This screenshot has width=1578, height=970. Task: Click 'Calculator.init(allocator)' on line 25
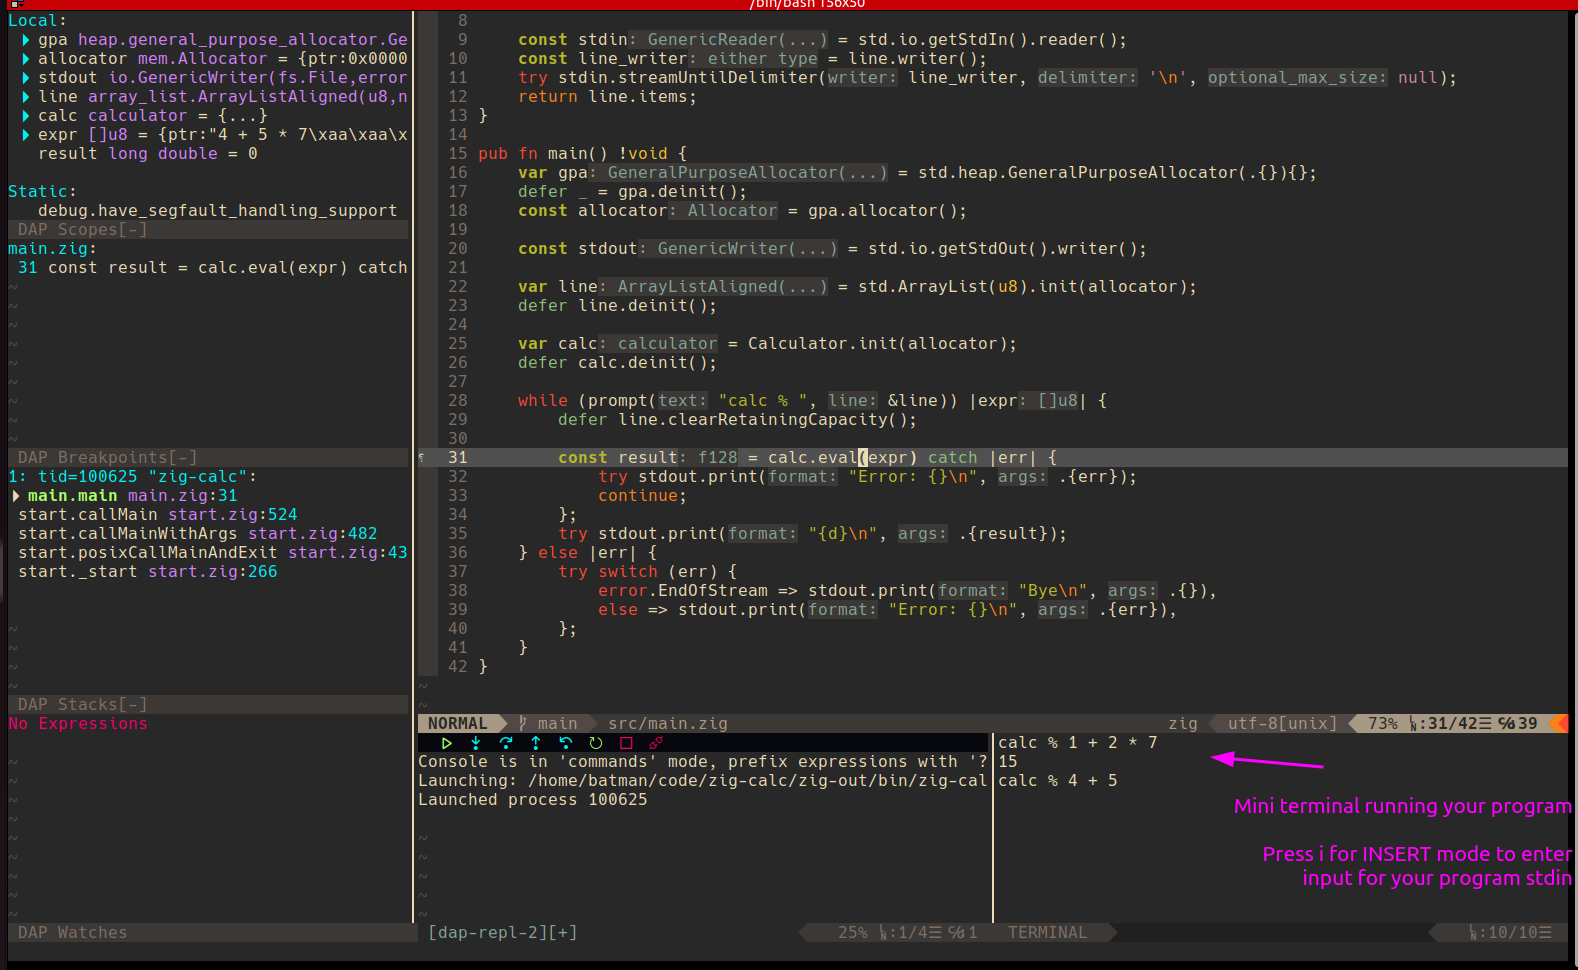[877, 344]
